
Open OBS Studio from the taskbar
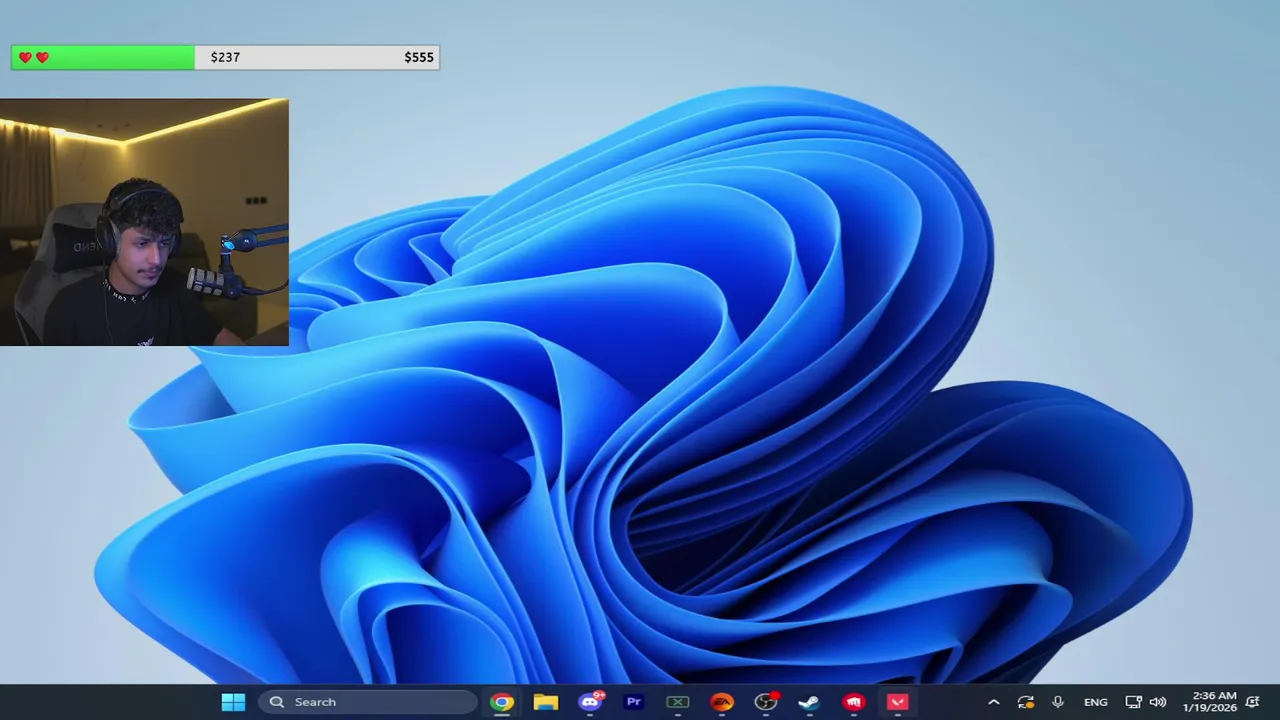pos(766,702)
